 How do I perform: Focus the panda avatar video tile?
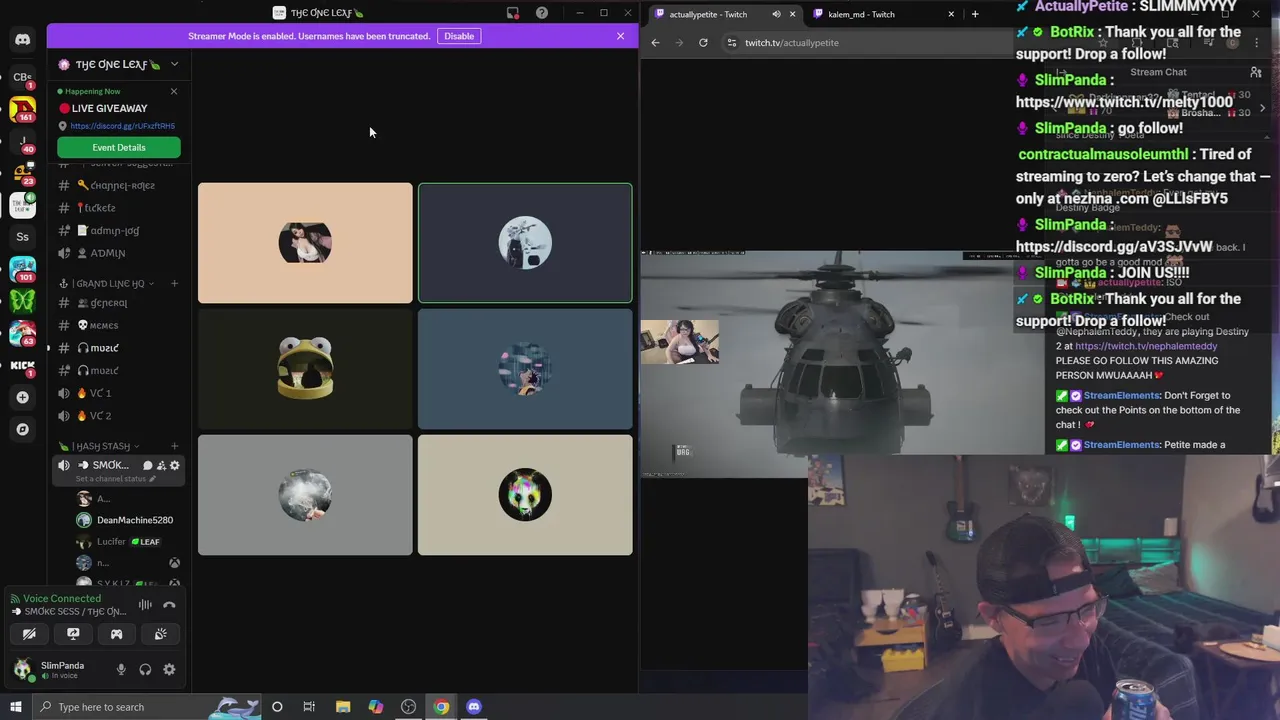[525, 495]
